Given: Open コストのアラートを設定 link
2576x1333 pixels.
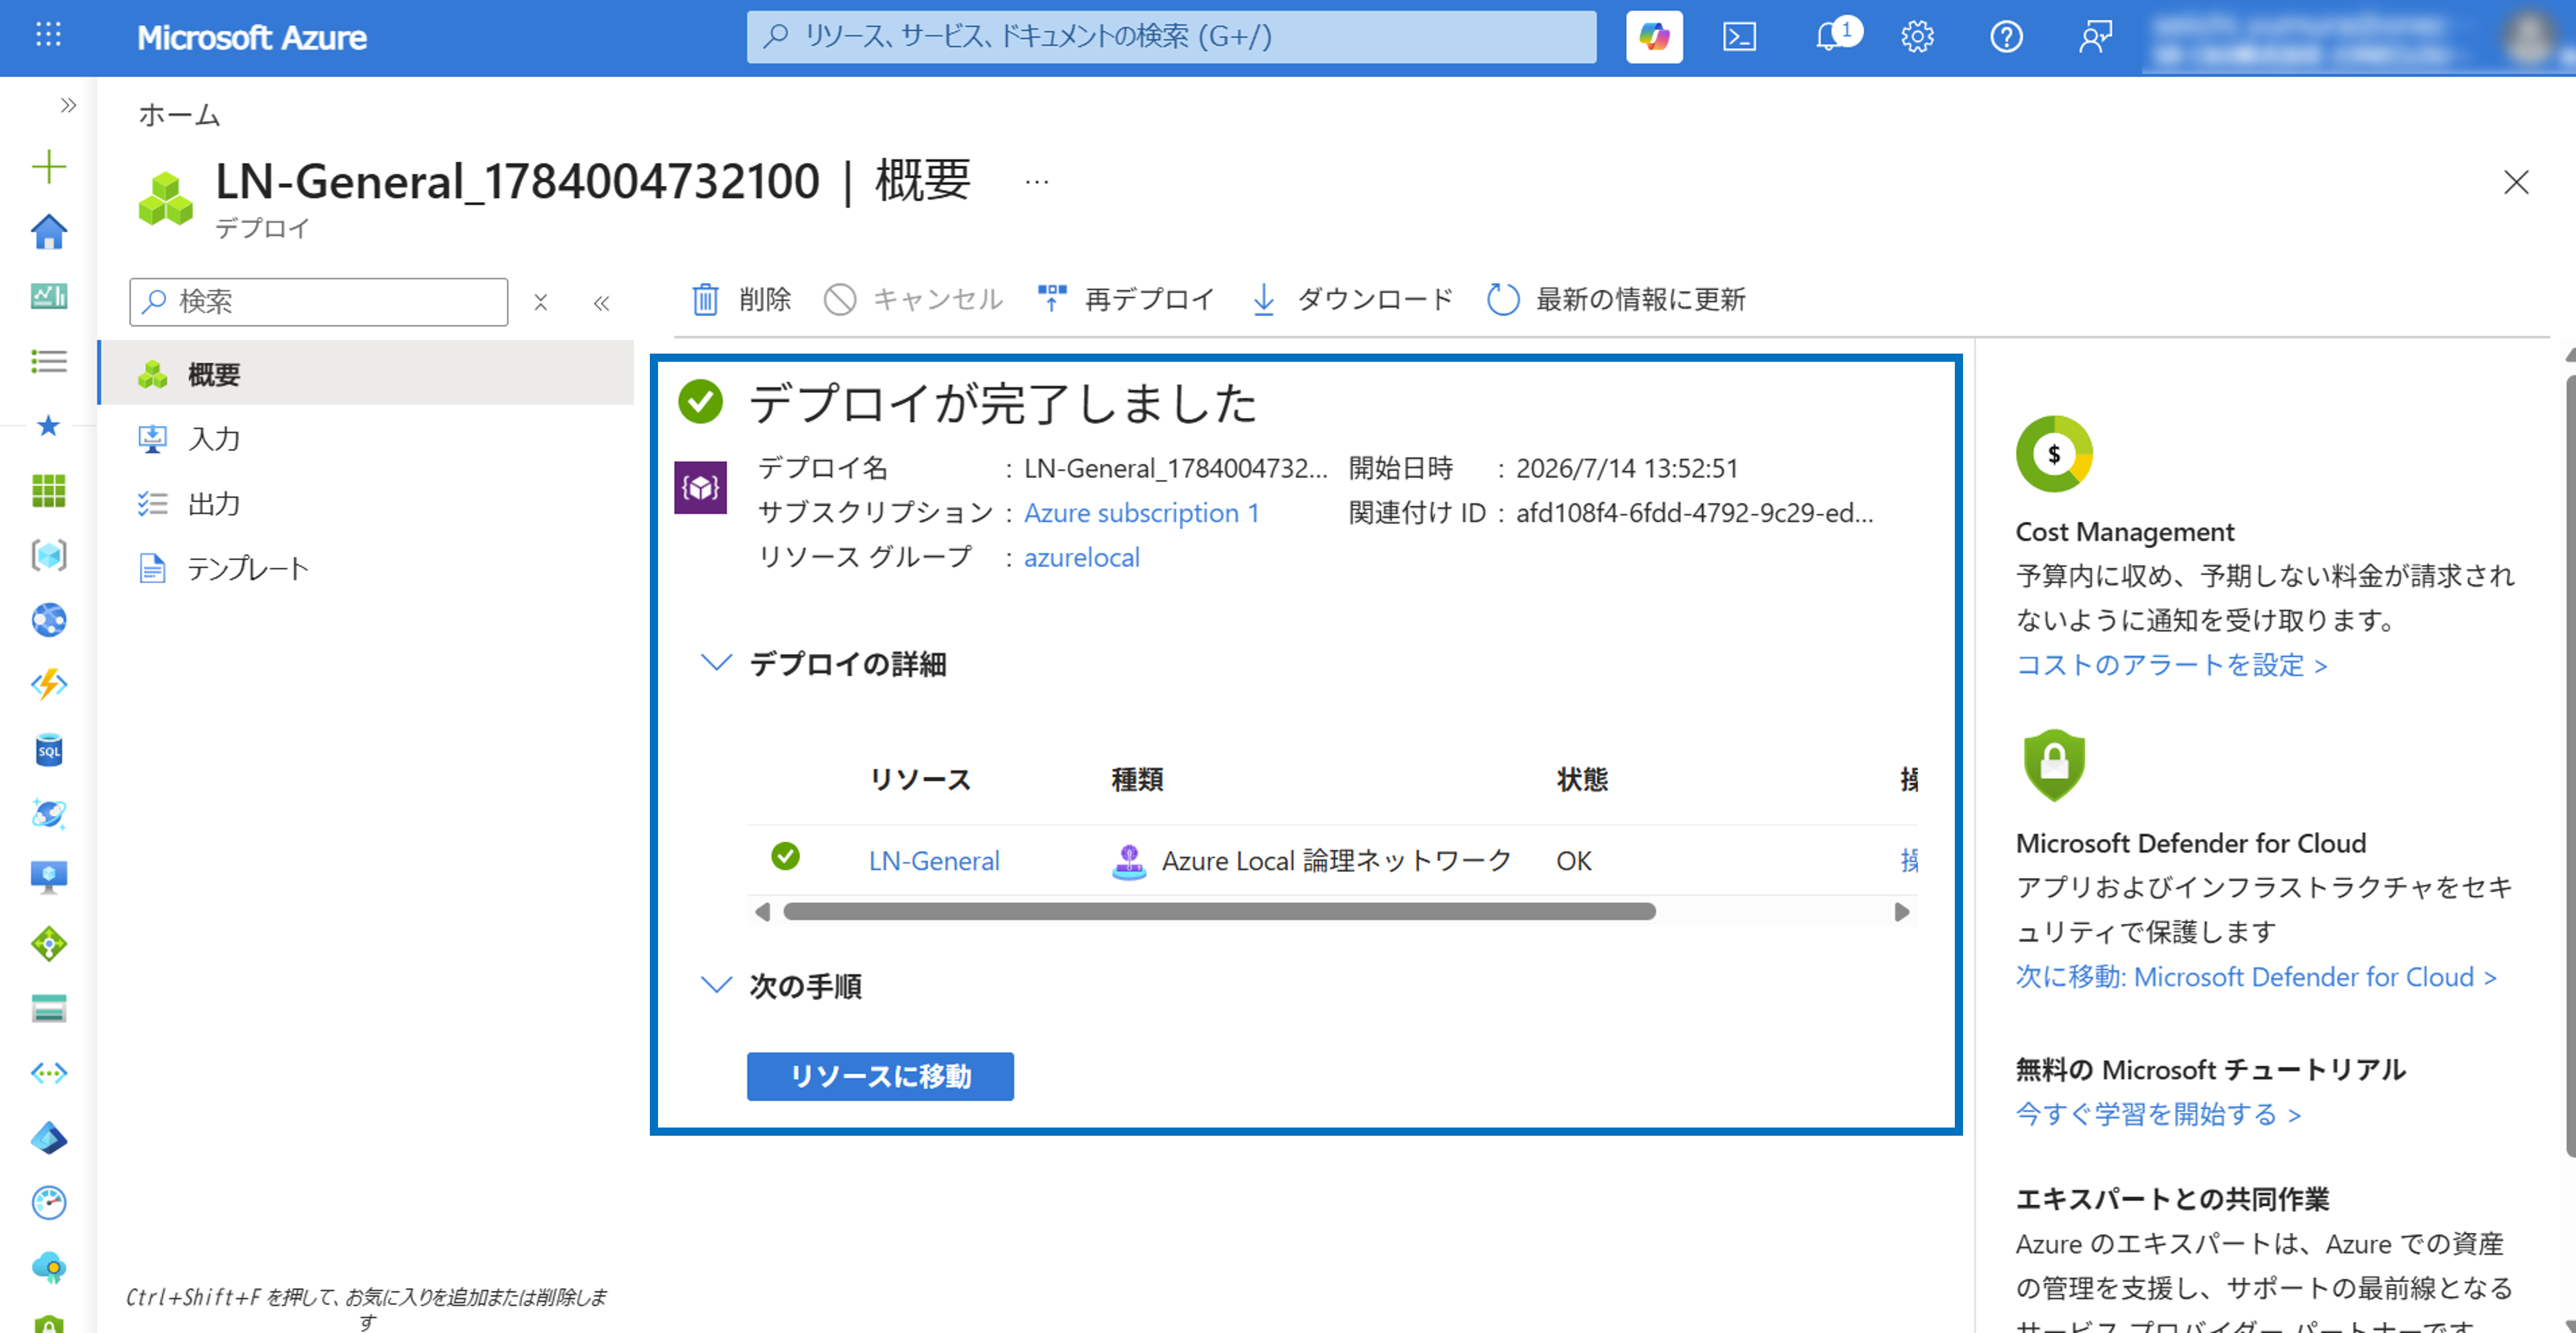Looking at the screenshot, I should [2171, 665].
